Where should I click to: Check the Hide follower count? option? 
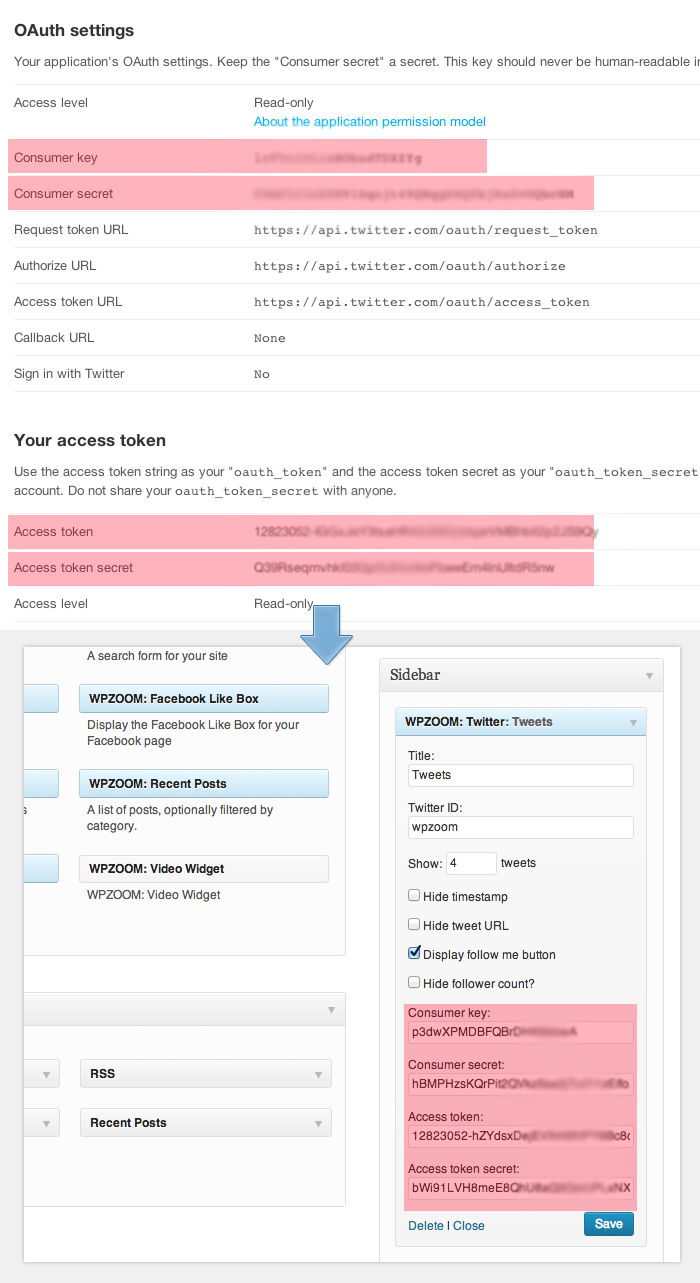click(x=414, y=983)
